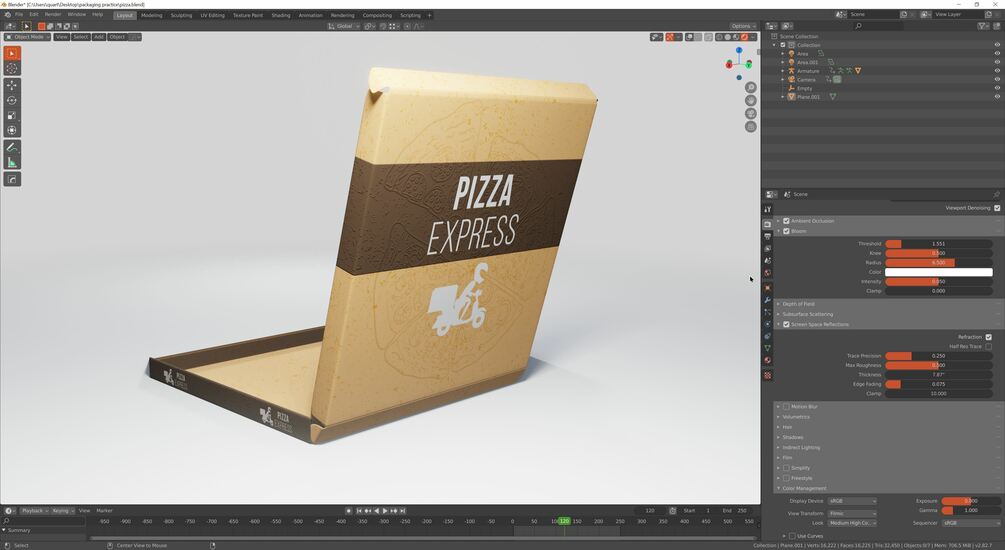Screen dimensions: 1005x550
Task: Play animation in timeline
Action: click(385, 511)
